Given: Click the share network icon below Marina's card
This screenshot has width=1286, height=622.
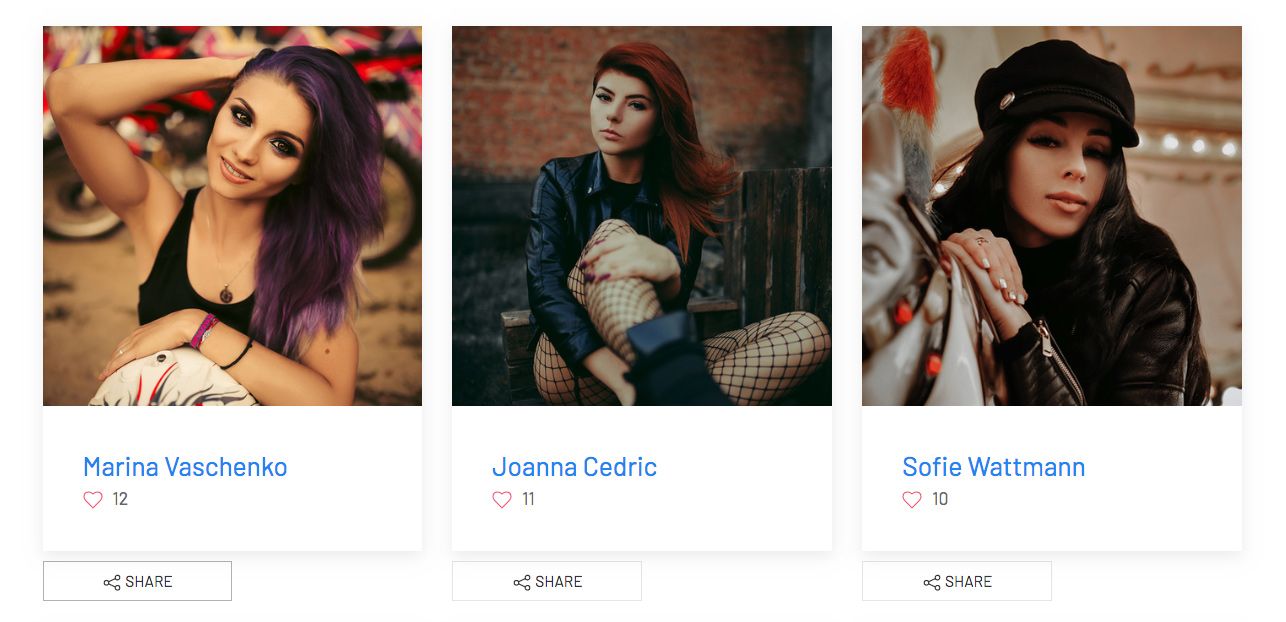Looking at the screenshot, I should (x=112, y=582).
